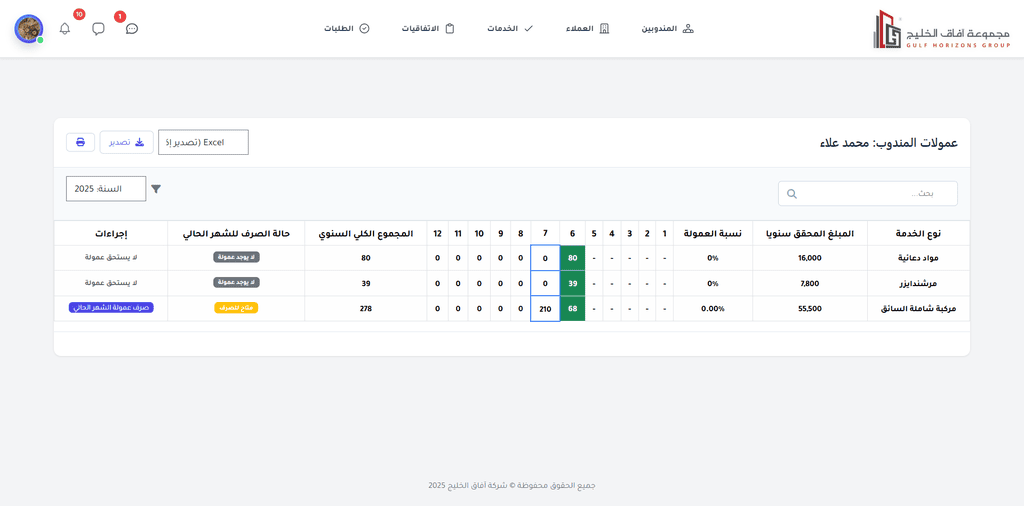Click the إجراءات column header

(x=111, y=233)
